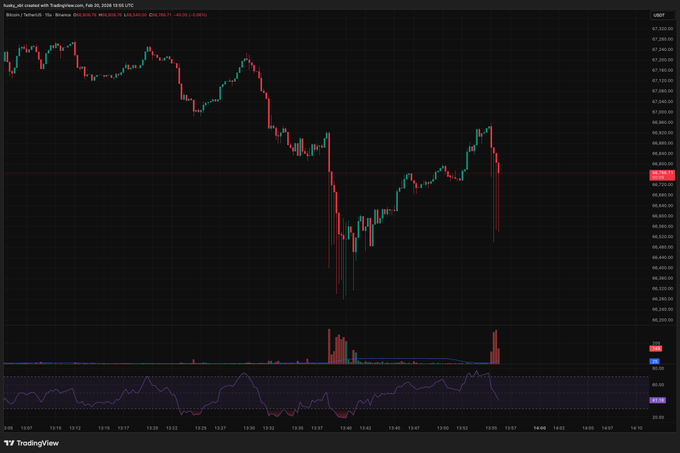Click the Low price value in legend
The image size is (680, 453).
click(x=135, y=15)
